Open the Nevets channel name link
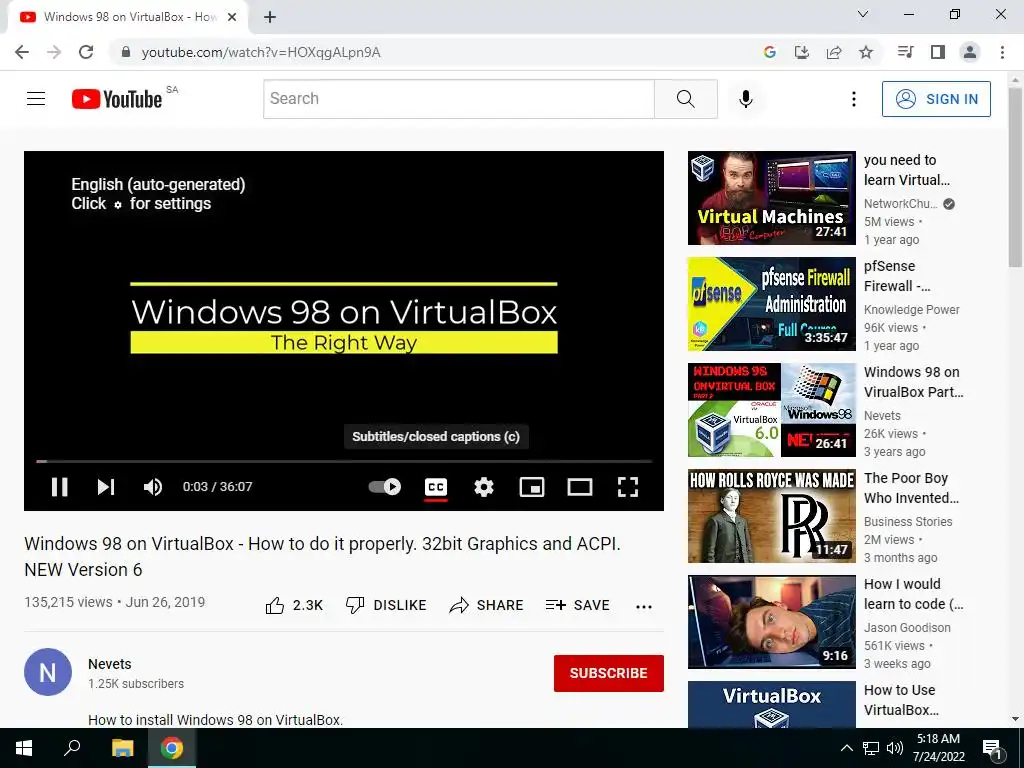 click(110, 664)
